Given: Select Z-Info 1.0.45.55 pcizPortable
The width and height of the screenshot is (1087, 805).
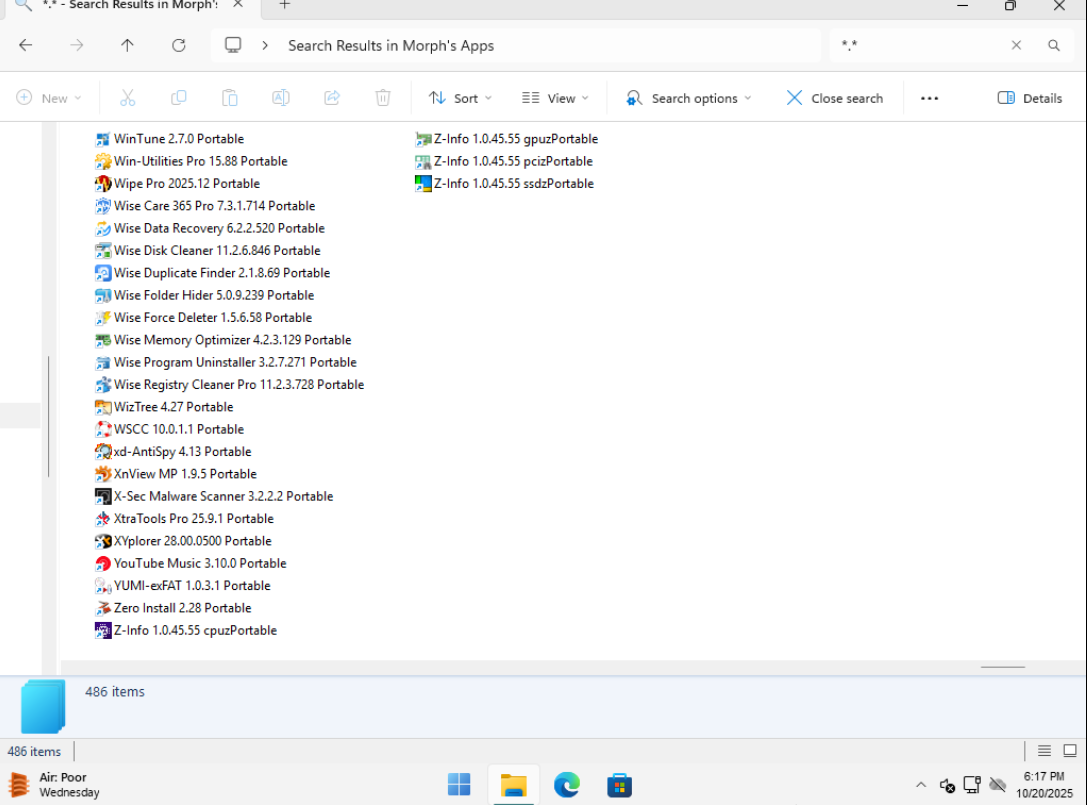Looking at the screenshot, I should point(513,162).
